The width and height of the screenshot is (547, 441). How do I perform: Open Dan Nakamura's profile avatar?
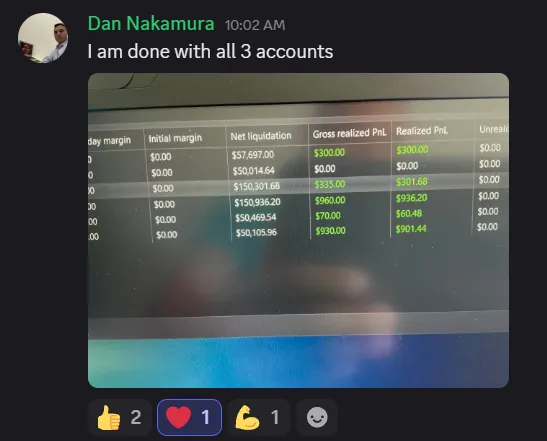click(43, 38)
